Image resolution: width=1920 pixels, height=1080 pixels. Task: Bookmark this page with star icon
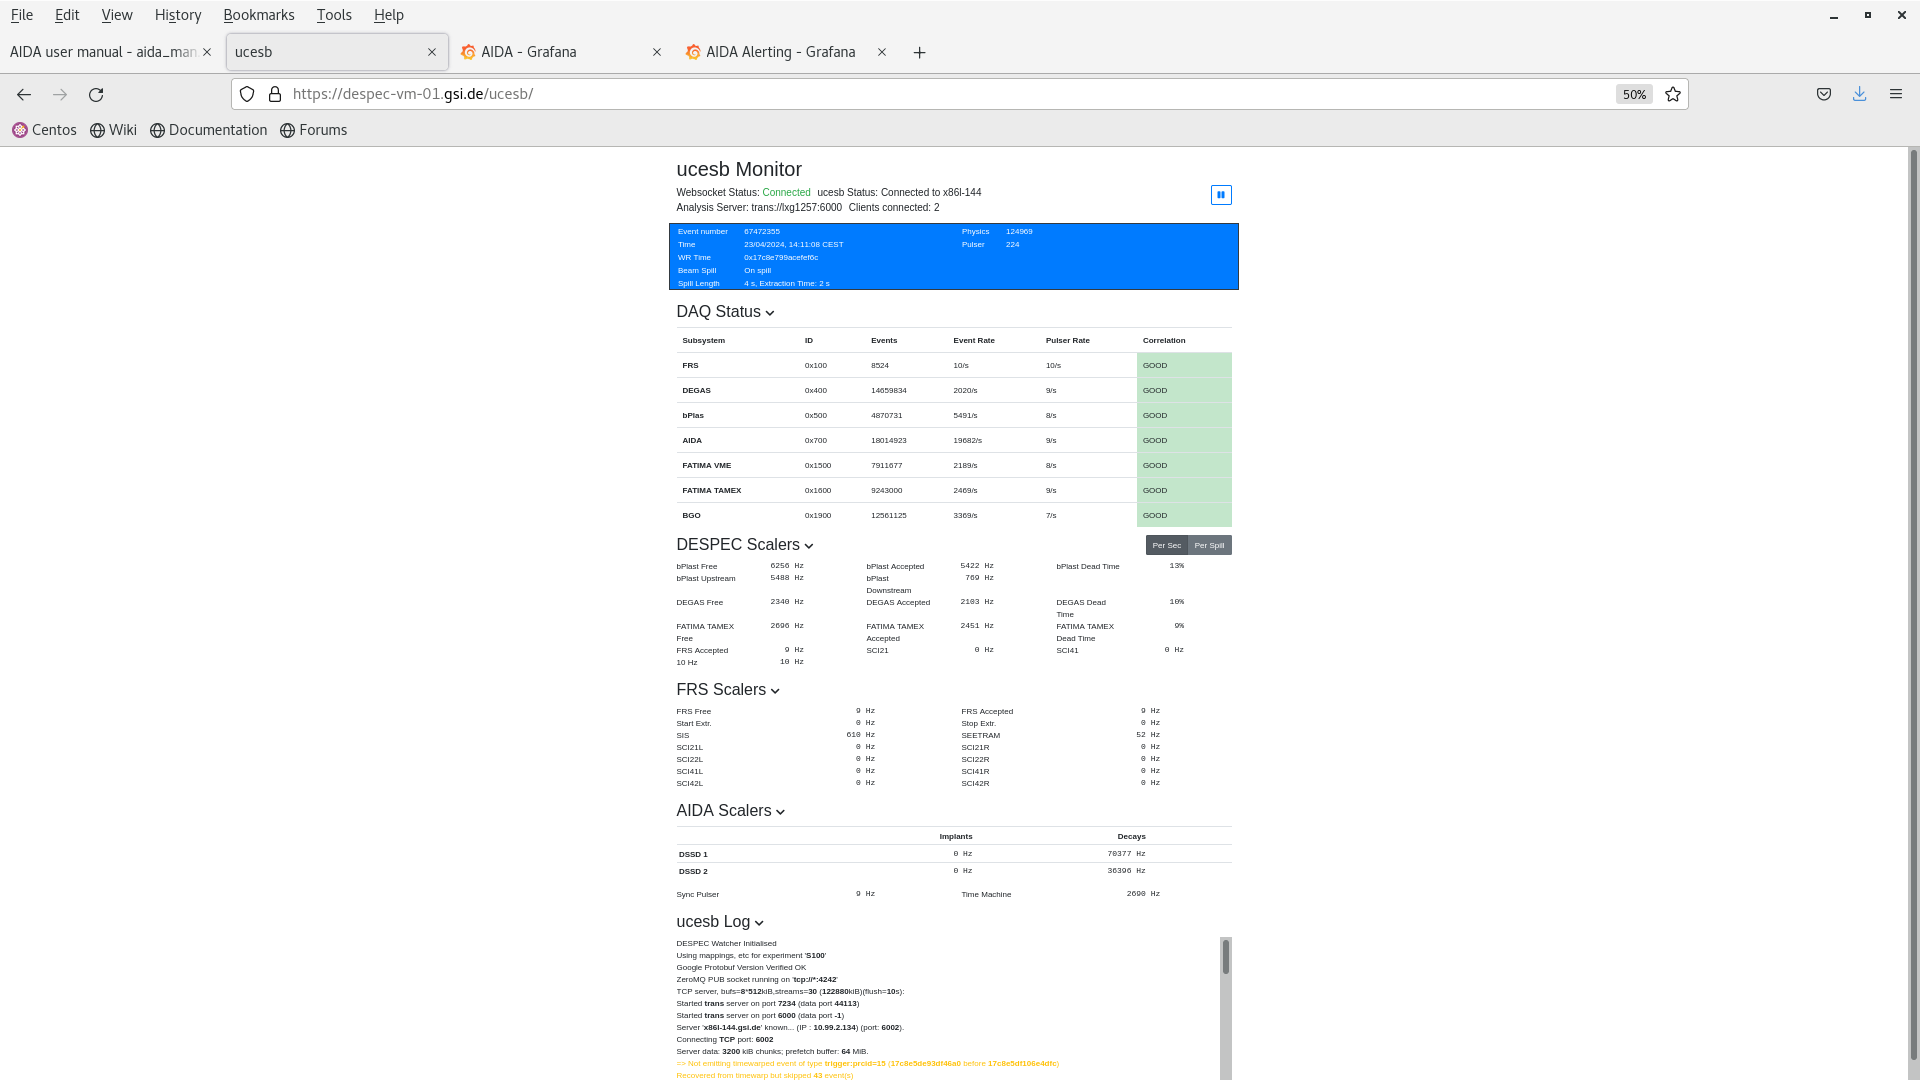click(1673, 94)
